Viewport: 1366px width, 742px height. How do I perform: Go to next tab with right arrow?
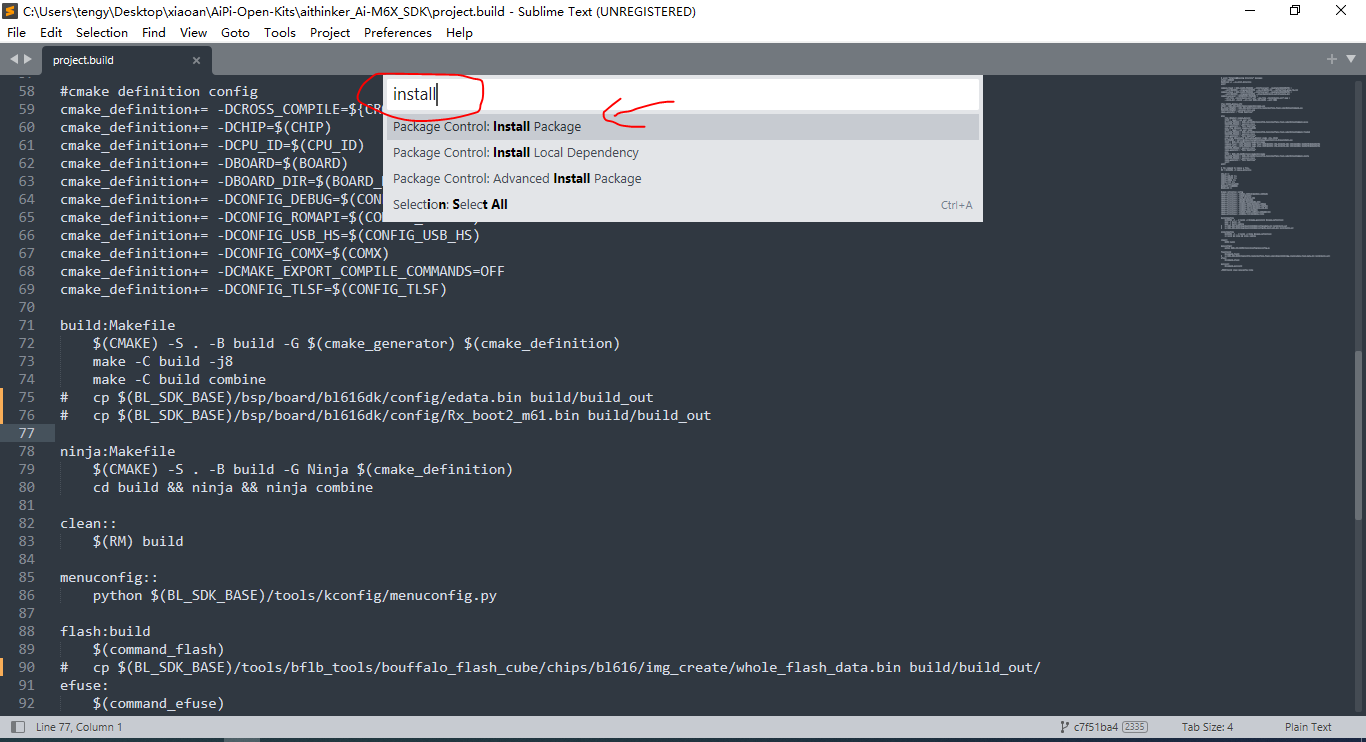pos(28,60)
